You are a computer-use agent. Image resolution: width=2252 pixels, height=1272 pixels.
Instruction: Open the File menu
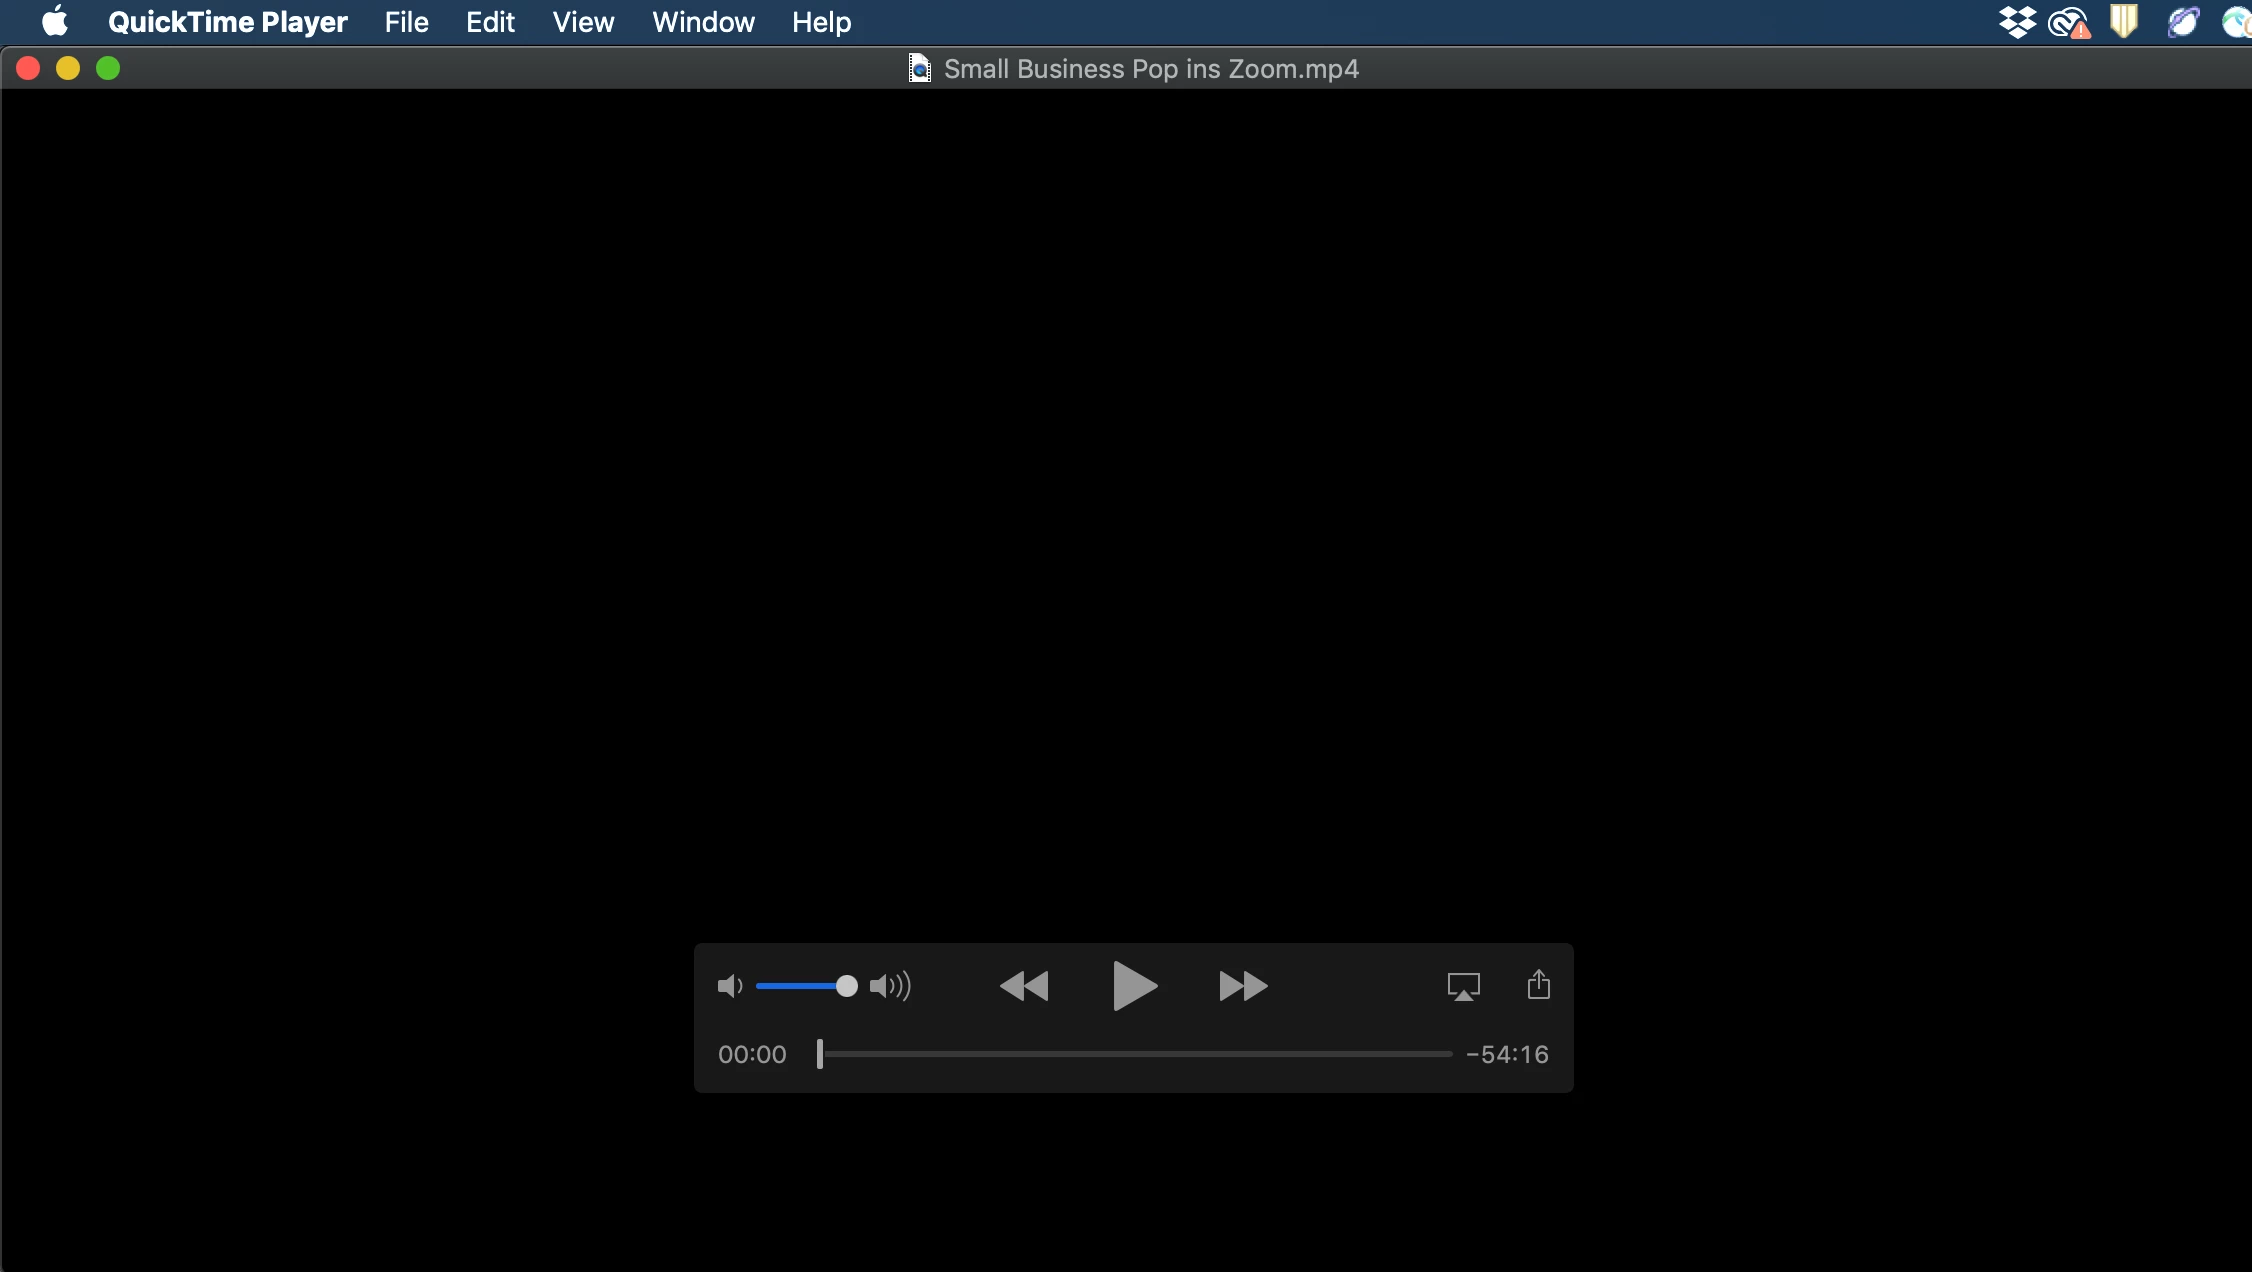pos(406,22)
